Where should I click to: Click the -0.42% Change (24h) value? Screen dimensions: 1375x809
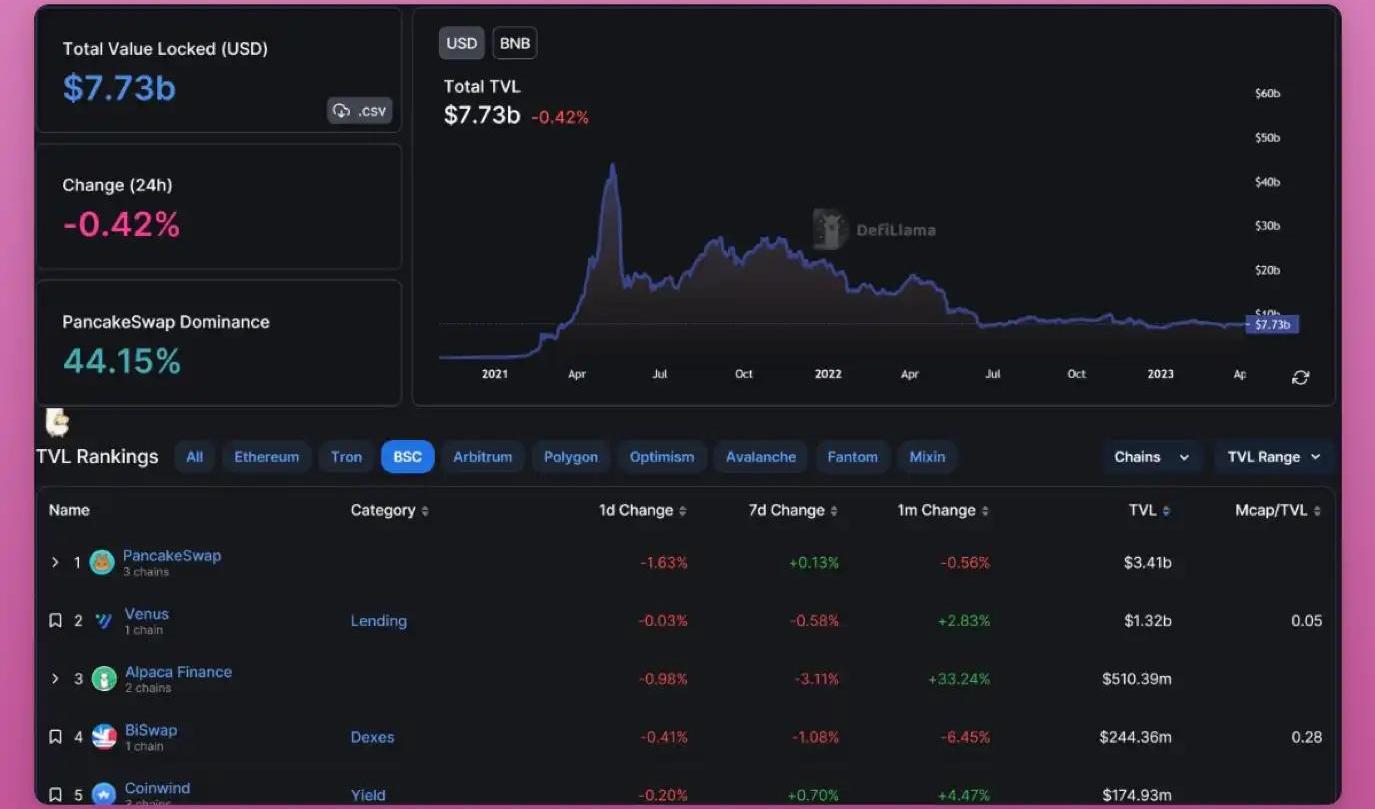pyautogui.click(x=121, y=224)
